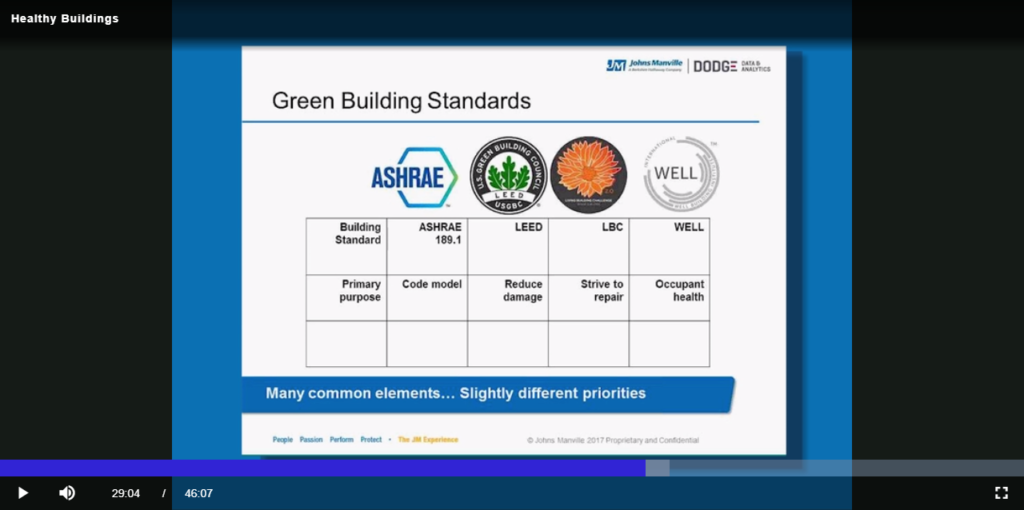Click the Green Building Standards heading
This screenshot has height=510, width=1024.
pos(401,101)
